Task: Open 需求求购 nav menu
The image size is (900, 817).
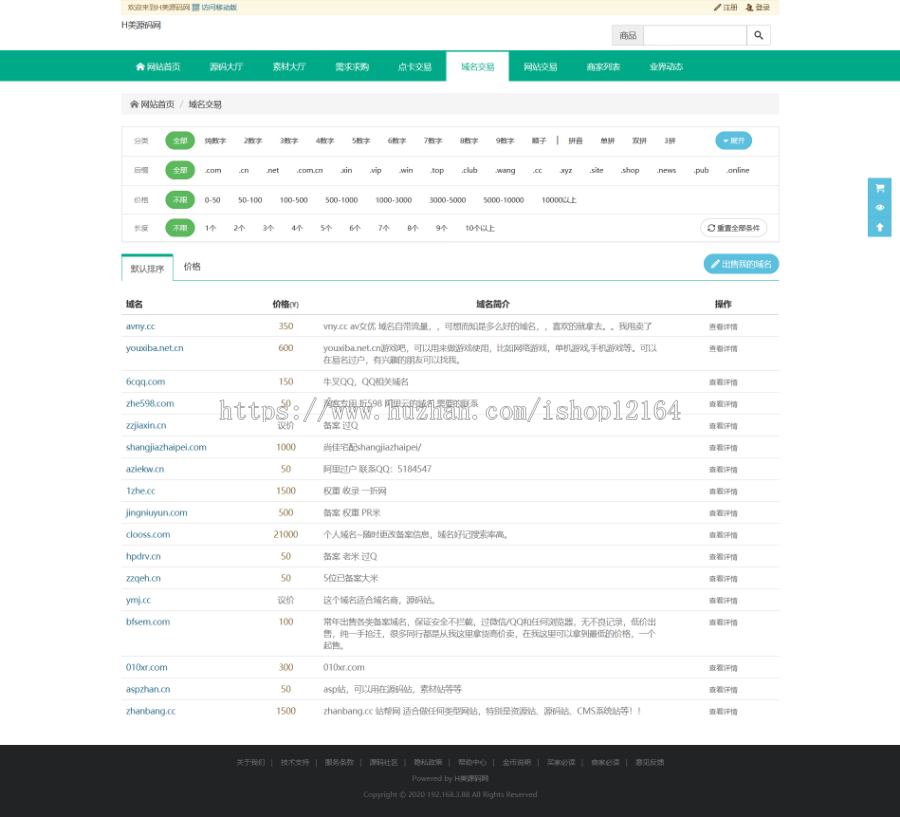Action: tap(352, 67)
